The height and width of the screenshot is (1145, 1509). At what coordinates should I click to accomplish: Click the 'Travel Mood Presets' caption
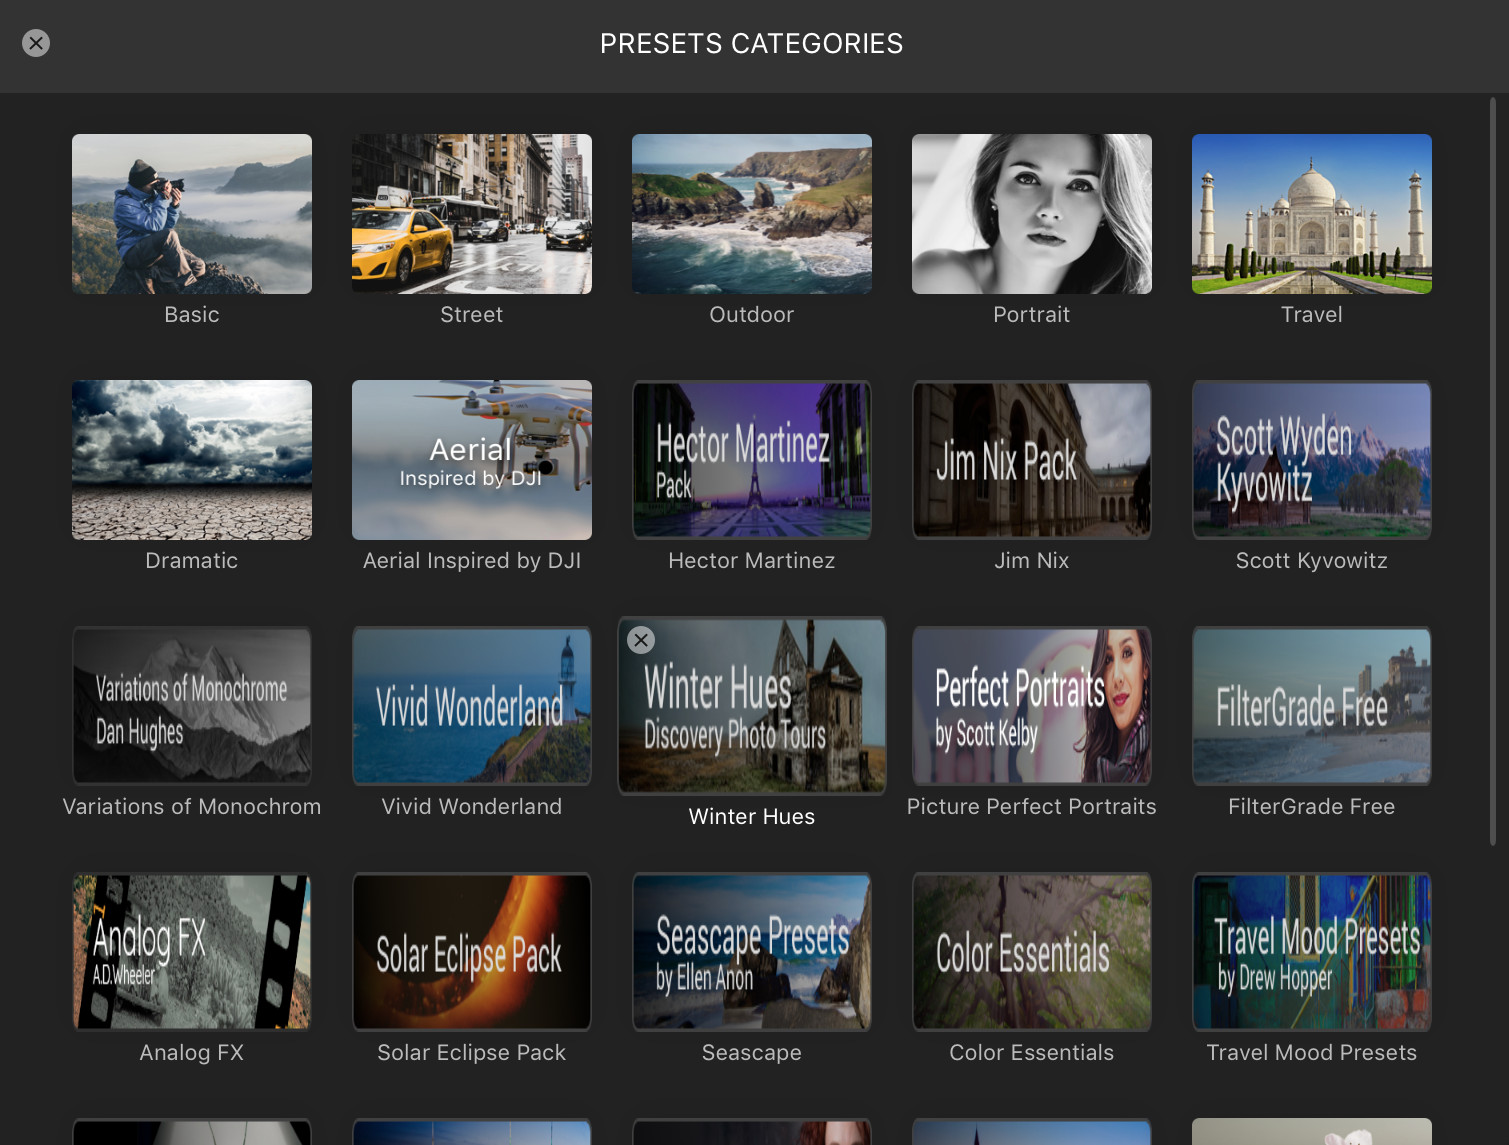1312,1053
